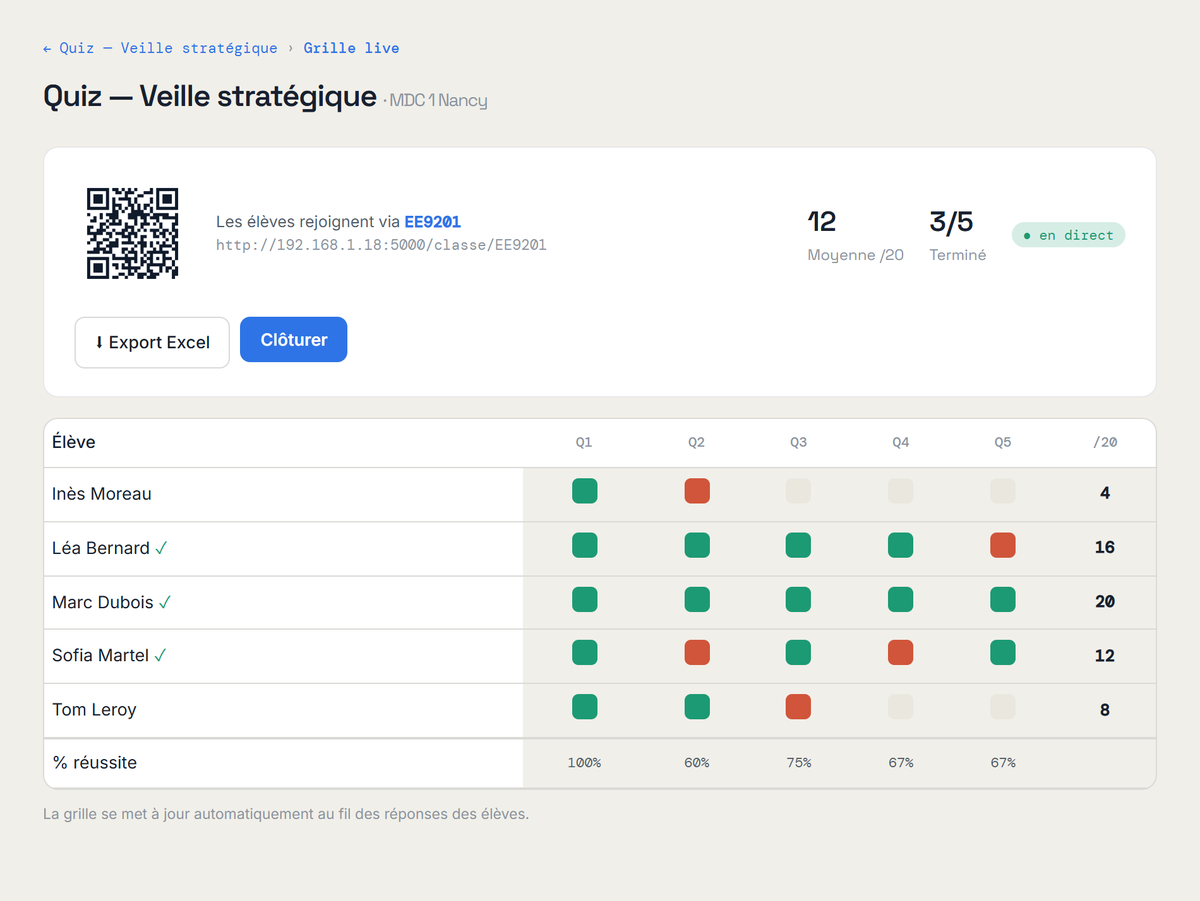This screenshot has width=1200, height=901.
Task: Click Sofia Martel's red Q4 square
Action: pyautogui.click(x=901, y=653)
